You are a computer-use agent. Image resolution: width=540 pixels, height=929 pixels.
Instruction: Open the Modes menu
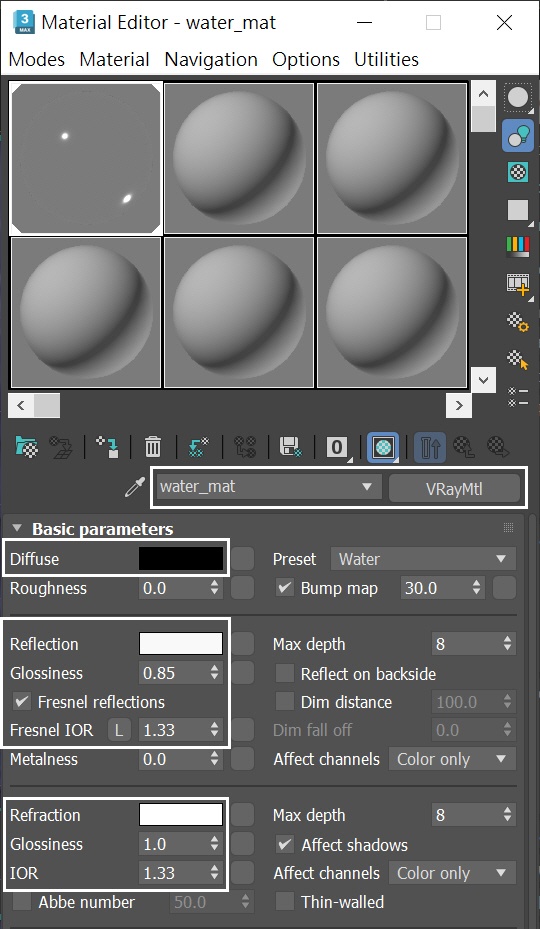[37, 59]
